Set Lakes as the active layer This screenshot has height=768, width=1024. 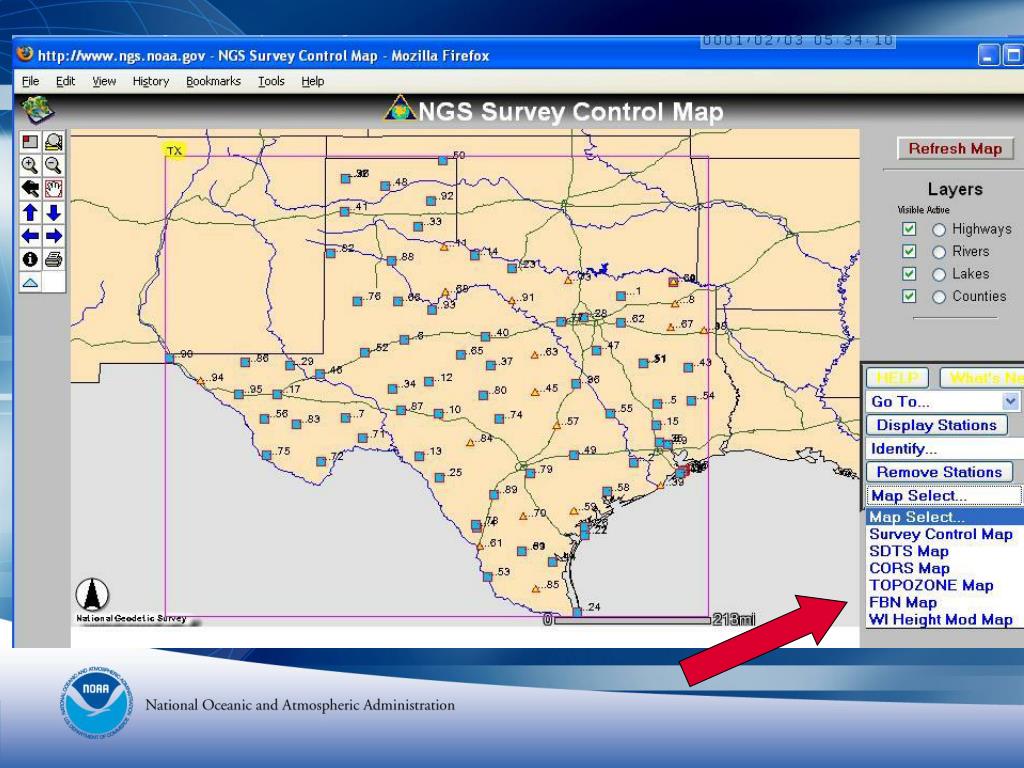939,274
